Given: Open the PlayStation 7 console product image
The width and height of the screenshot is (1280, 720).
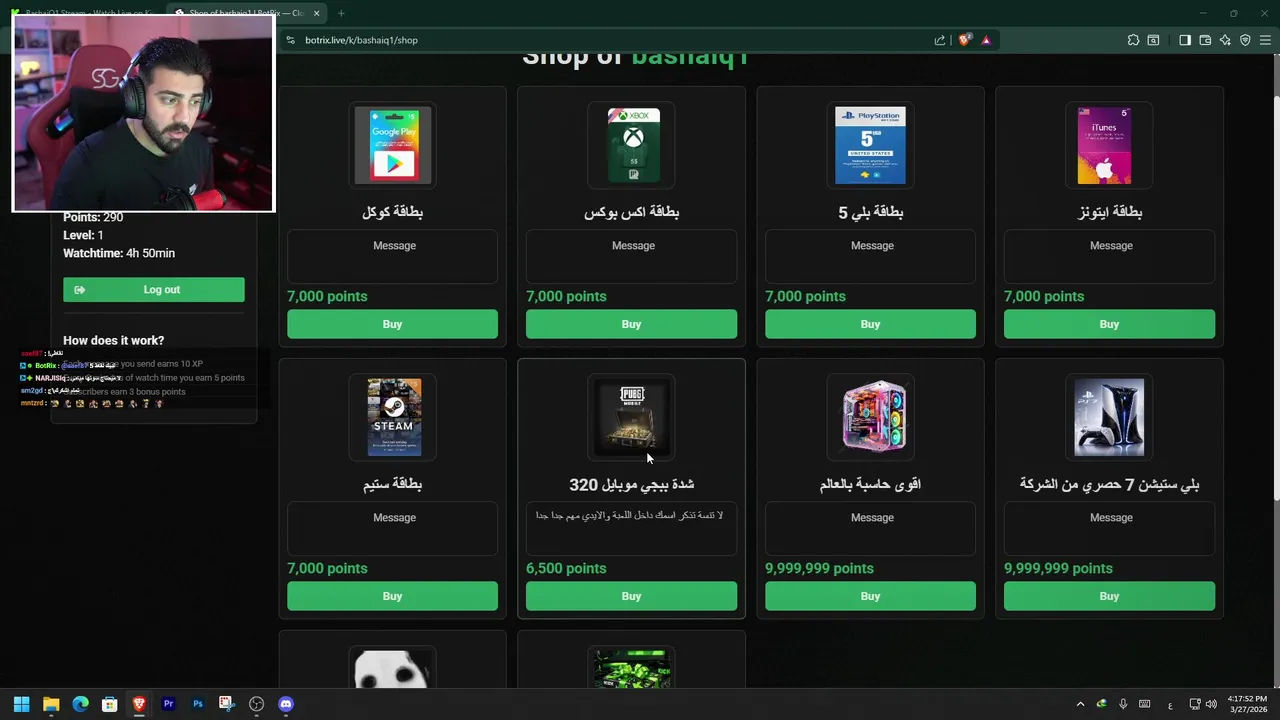Looking at the screenshot, I should pyautogui.click(x=1109, y=417).
